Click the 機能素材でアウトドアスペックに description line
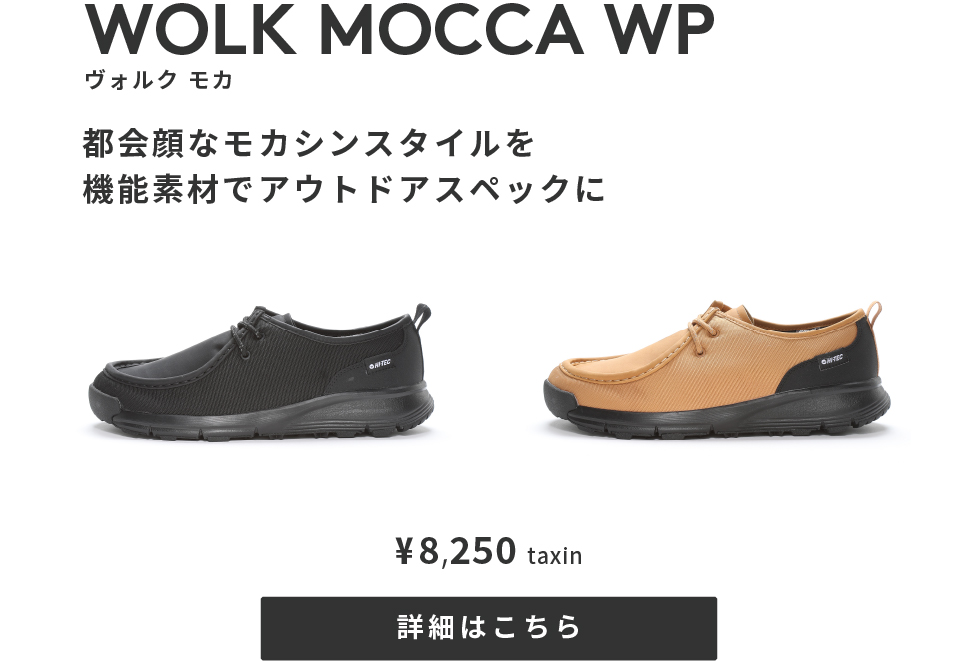This screenshot has width=978, height=661. point(344,189)
